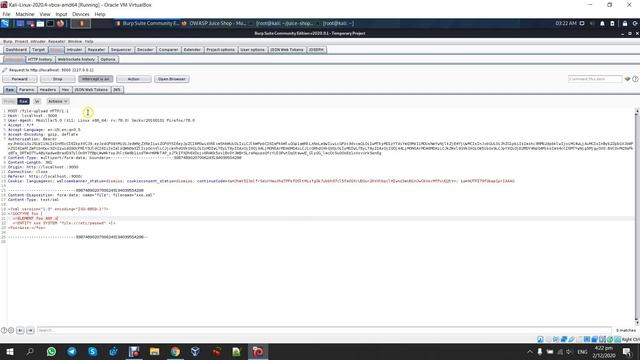This screenshot has width=640, height=360.
Task: Click the Kali notification bell icon
Action: (602, 24)
